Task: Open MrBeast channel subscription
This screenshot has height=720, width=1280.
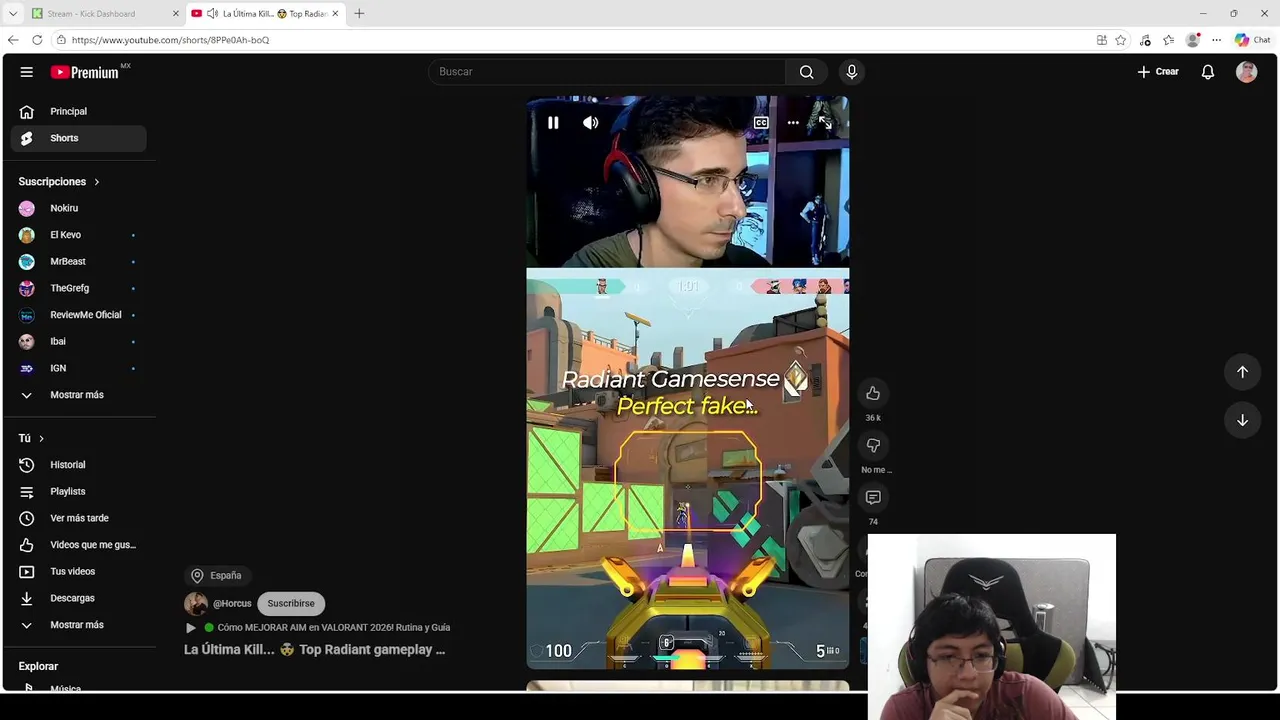Action: [x=78, y=261]
